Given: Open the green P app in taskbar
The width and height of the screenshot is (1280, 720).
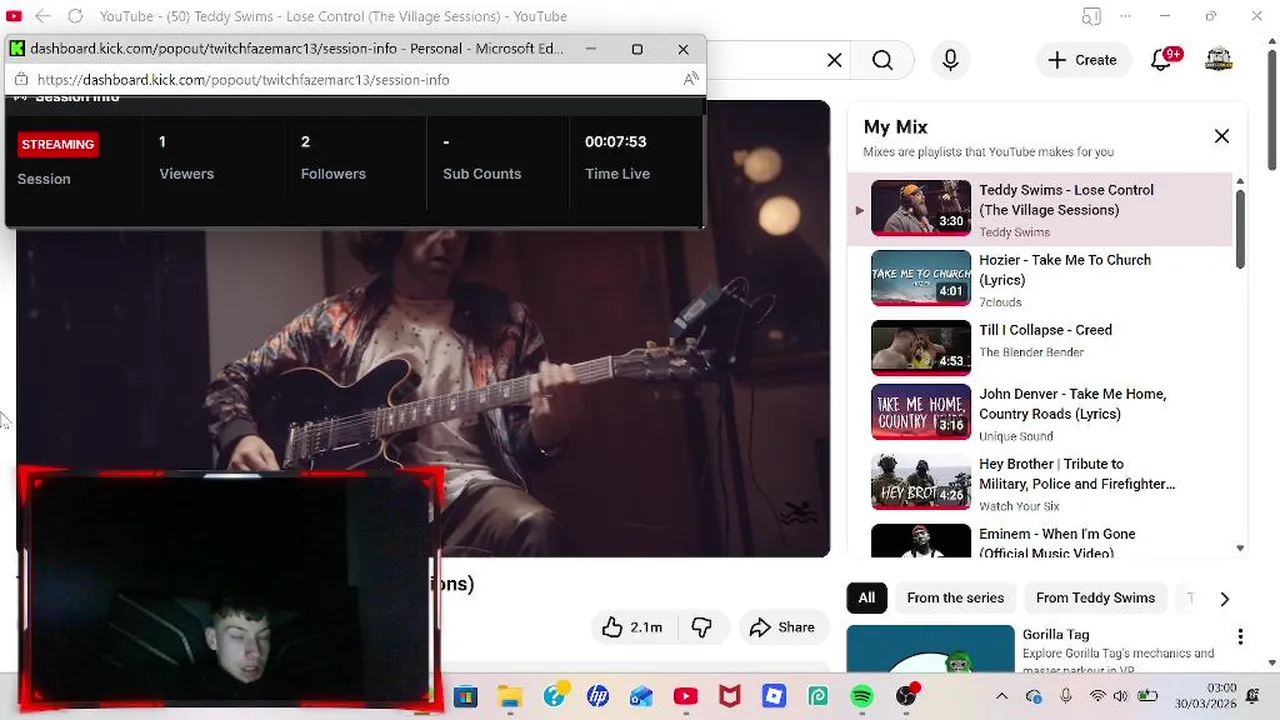Looking at the screenshot, I should point(818,696).
